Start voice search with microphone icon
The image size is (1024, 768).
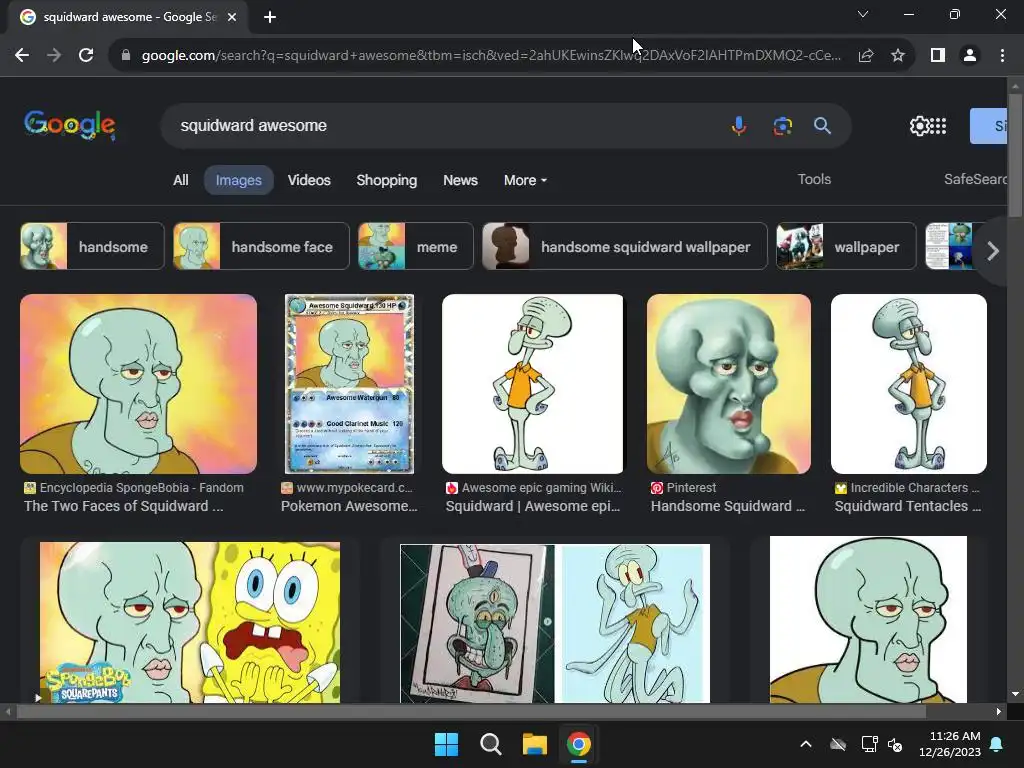(739, 125)
